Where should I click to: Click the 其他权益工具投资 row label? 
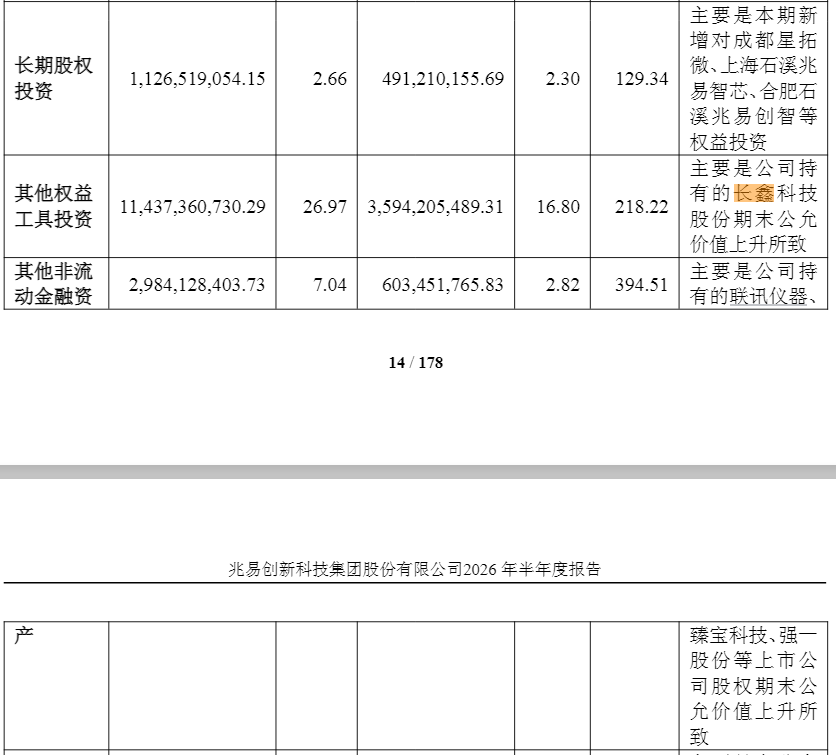coord(53,206)
